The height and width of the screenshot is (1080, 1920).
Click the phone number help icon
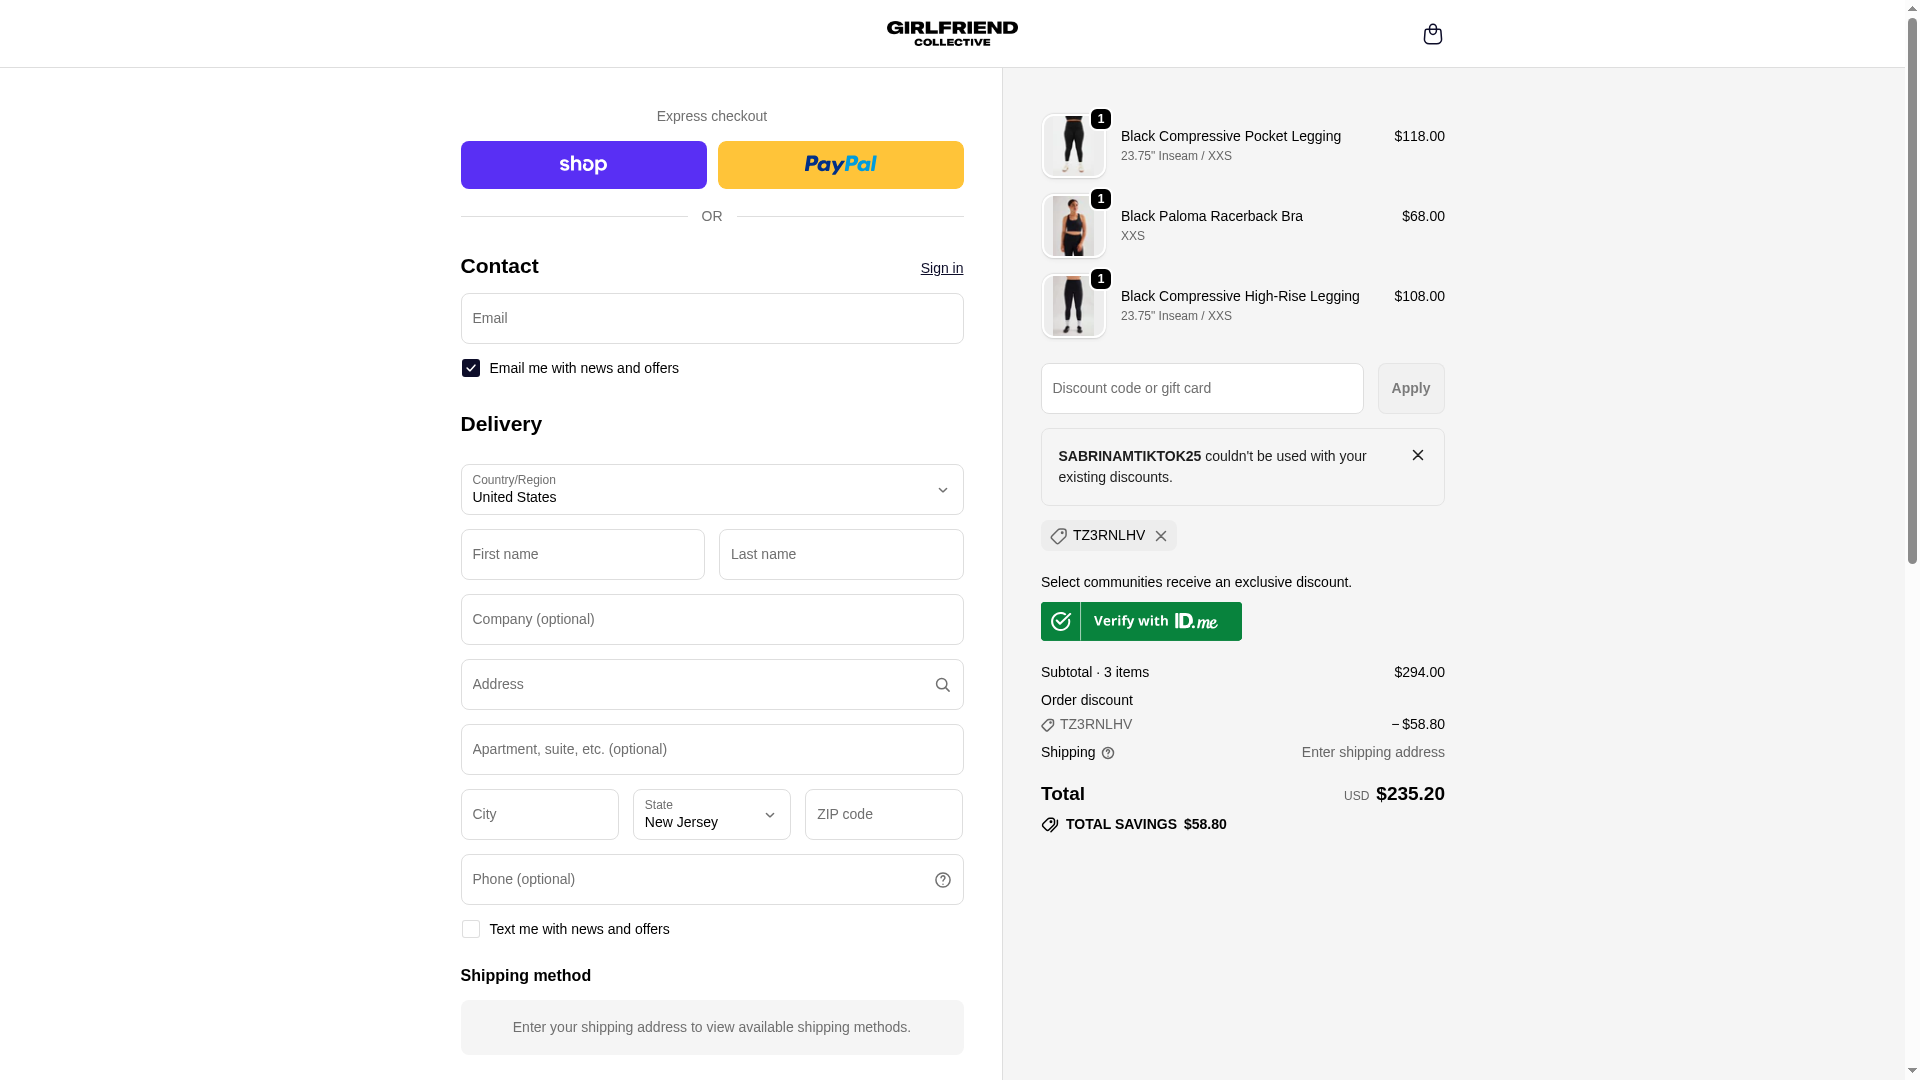pyautogui.click(x=942, y=880)
